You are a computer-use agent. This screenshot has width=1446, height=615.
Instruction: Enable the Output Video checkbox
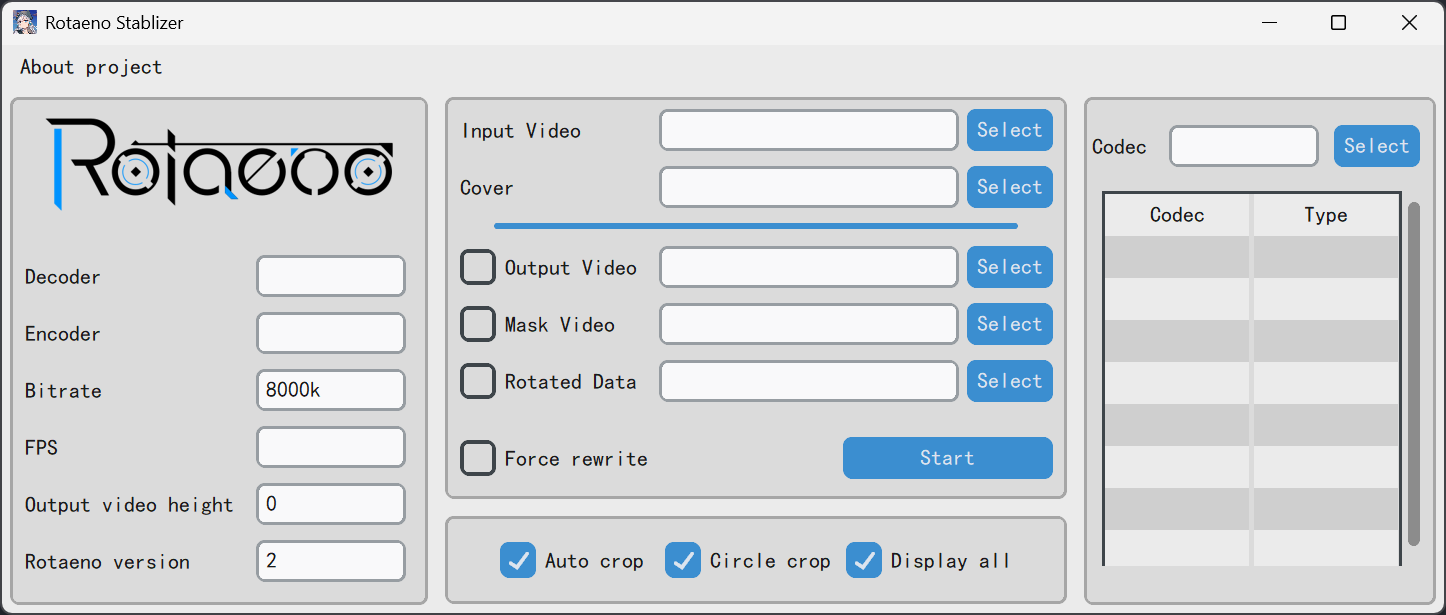click(x=478, y=267)
